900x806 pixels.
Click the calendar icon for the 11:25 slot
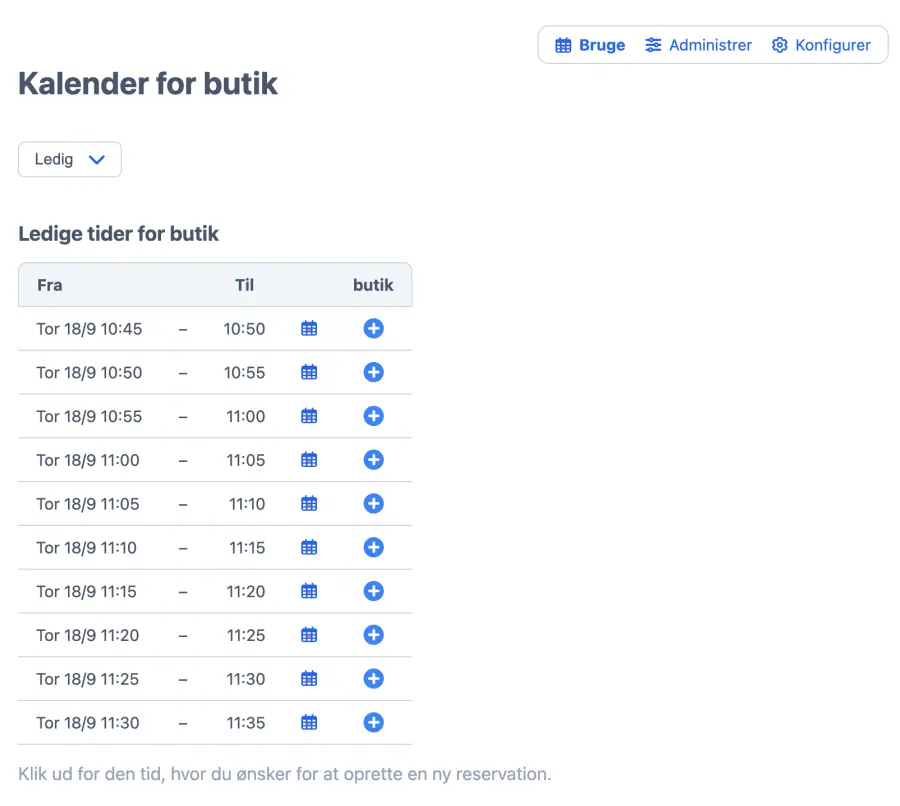point(309,679)
